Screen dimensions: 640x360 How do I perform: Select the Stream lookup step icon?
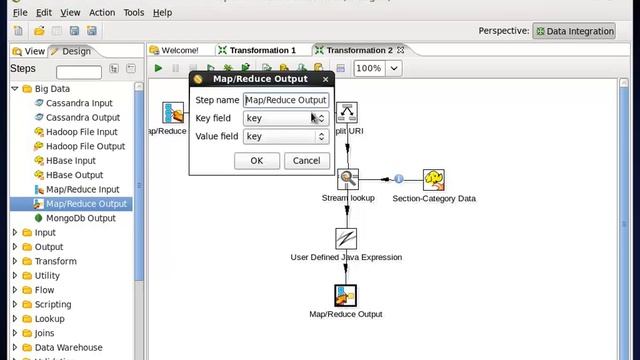click(x=348, y=179)
